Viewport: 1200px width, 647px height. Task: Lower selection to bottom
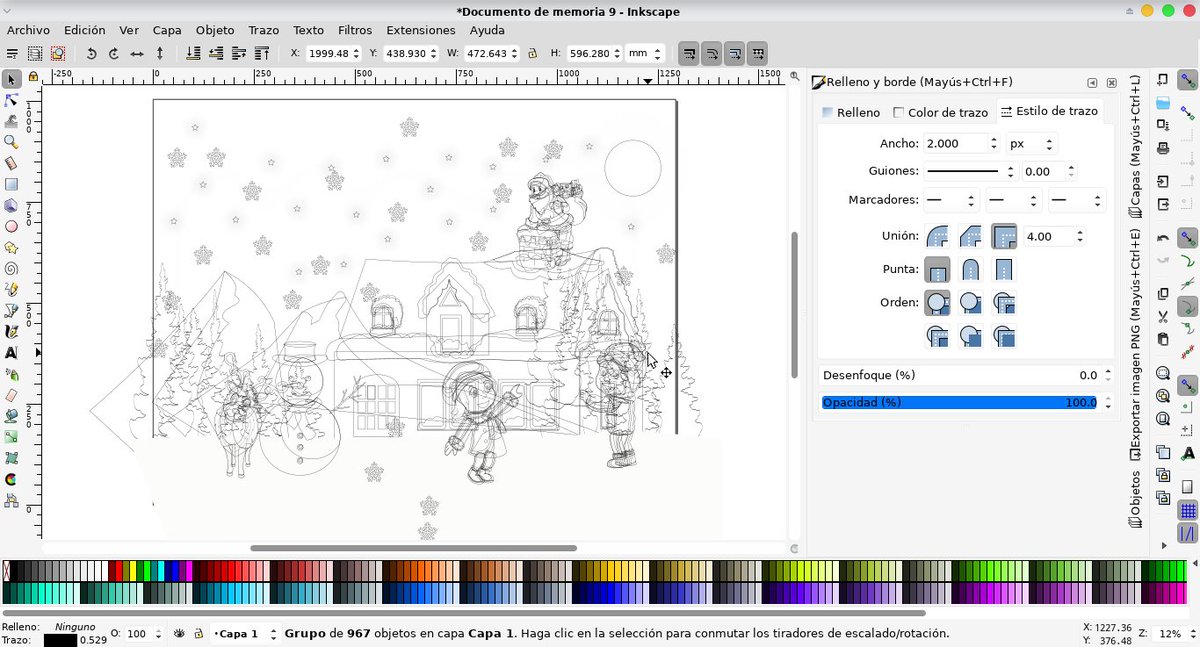[194, 53]
